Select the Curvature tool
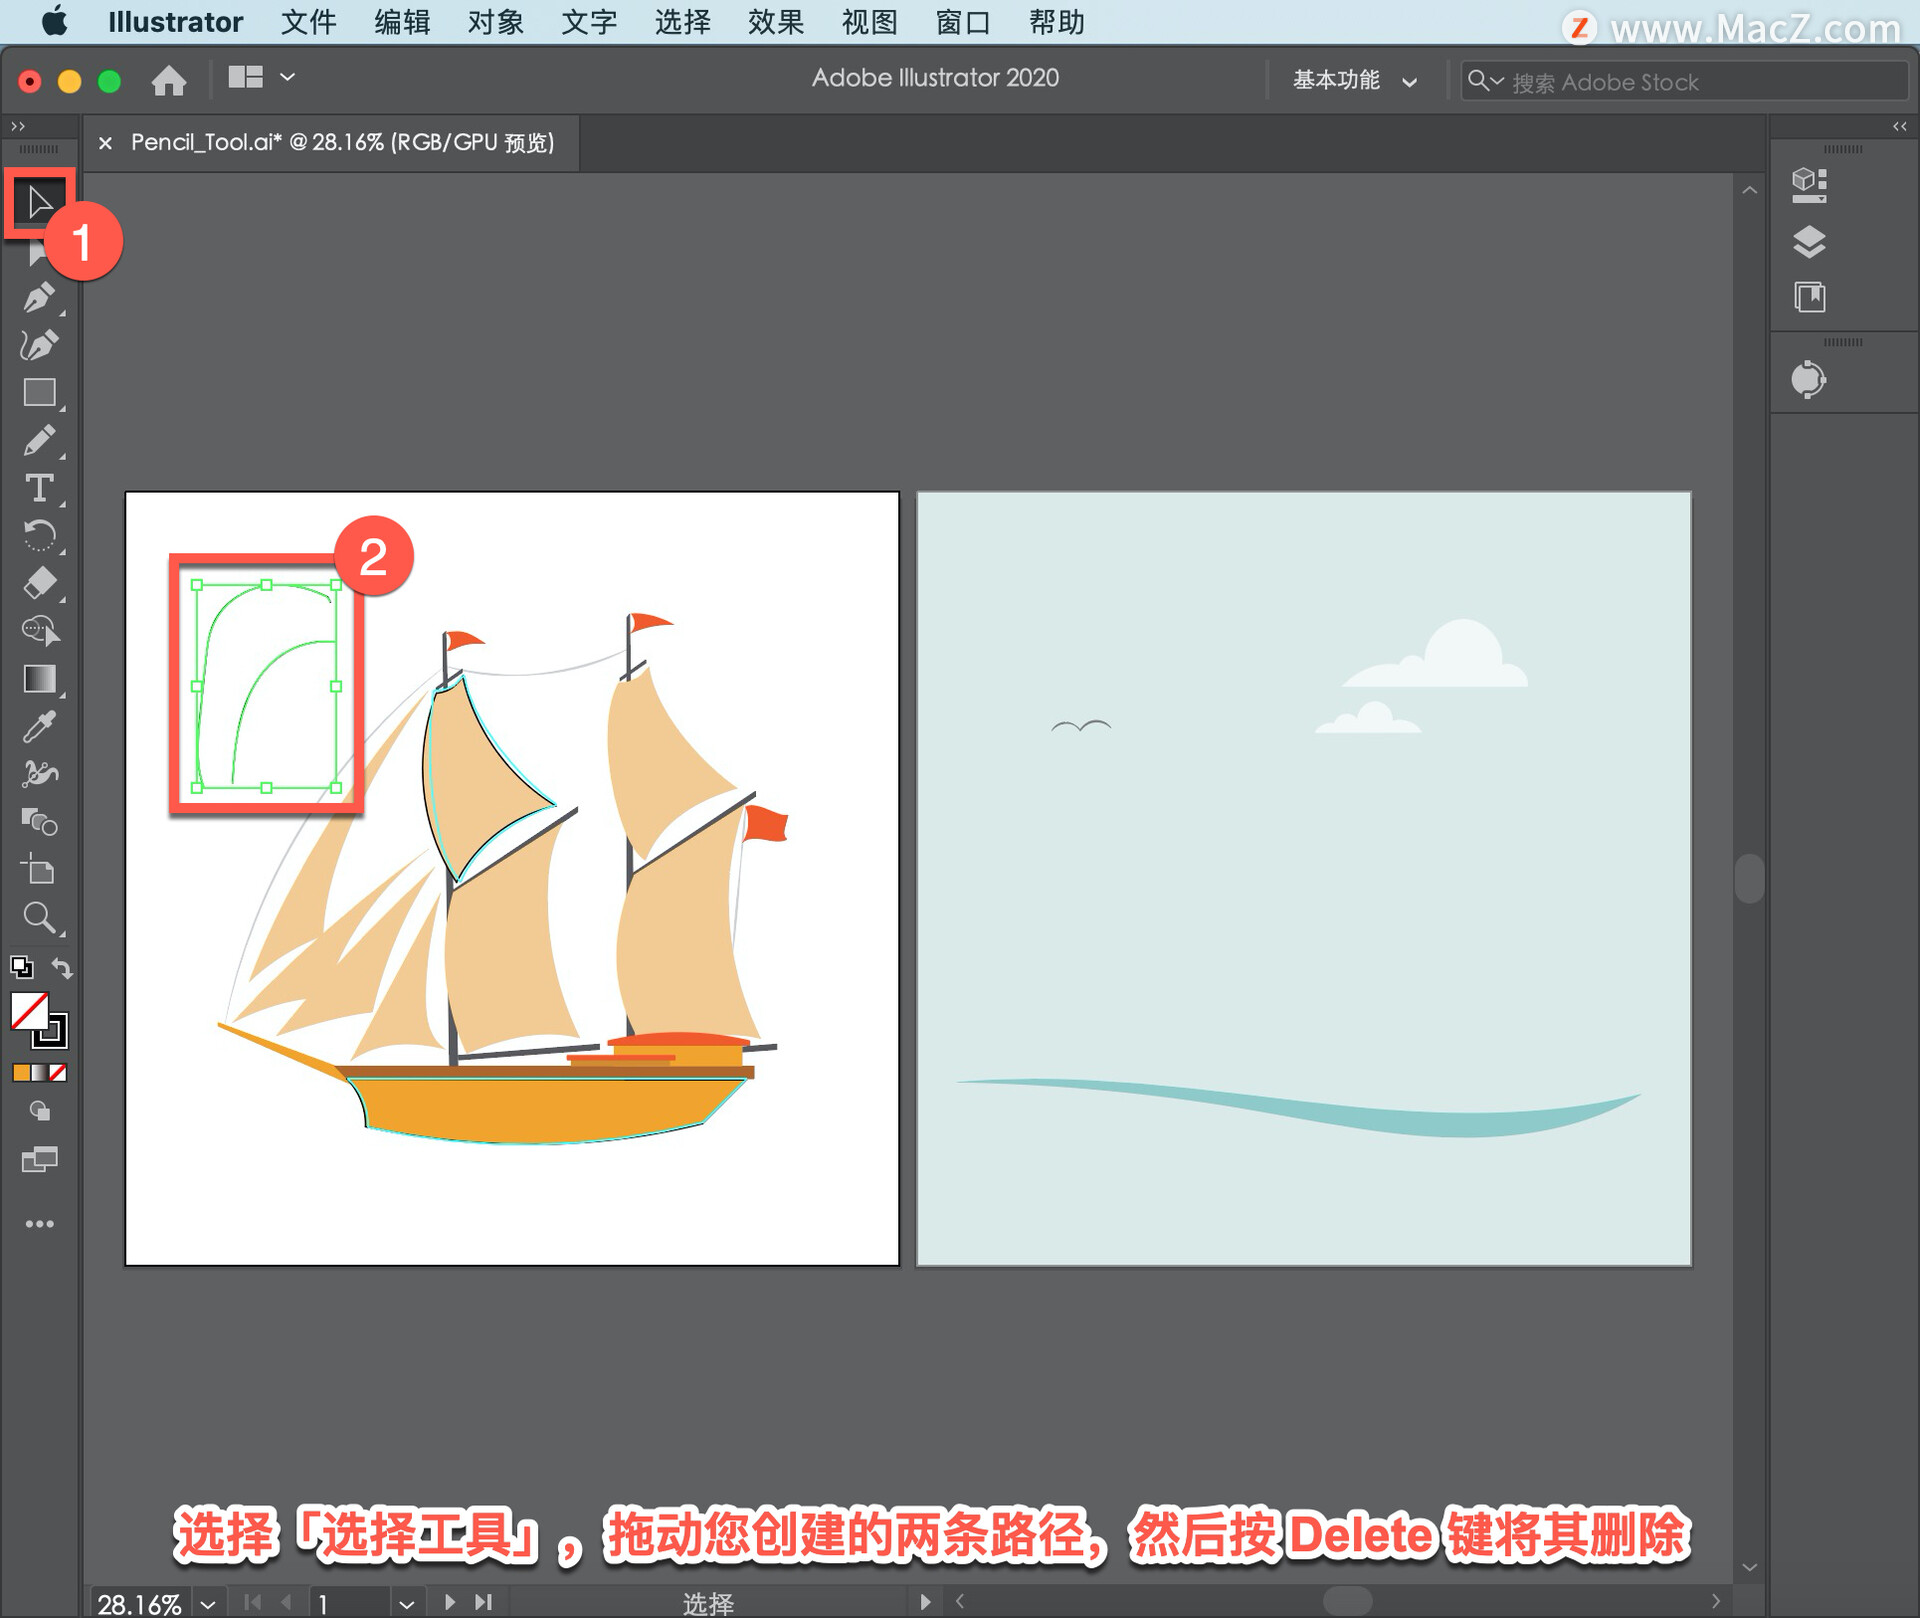This screenshot has height=1618, width=1920. (40, 345)
